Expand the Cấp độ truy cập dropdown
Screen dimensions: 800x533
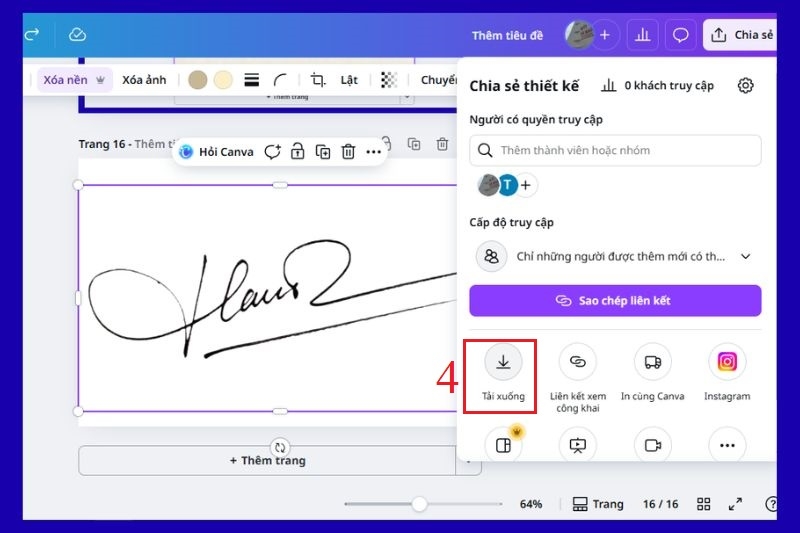coord(615,257)
